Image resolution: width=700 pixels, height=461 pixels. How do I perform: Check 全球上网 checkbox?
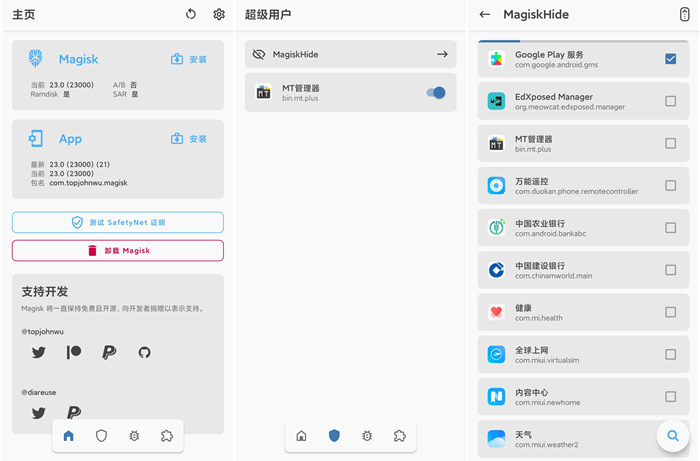671,354
